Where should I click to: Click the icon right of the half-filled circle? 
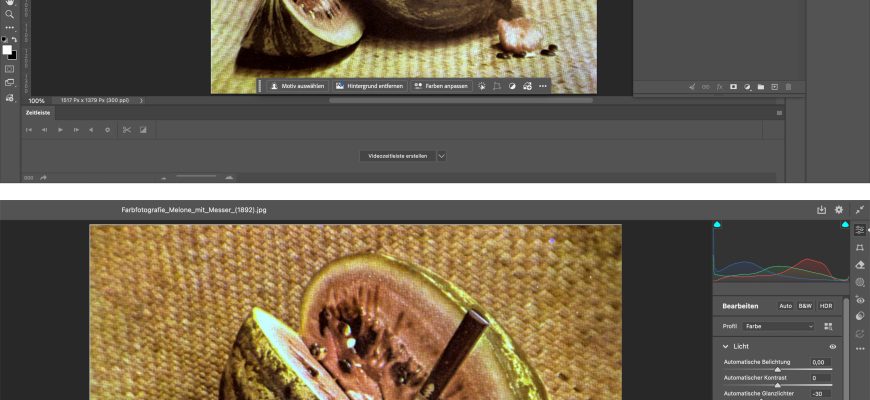pyautogui.click(x=527, y=87)
